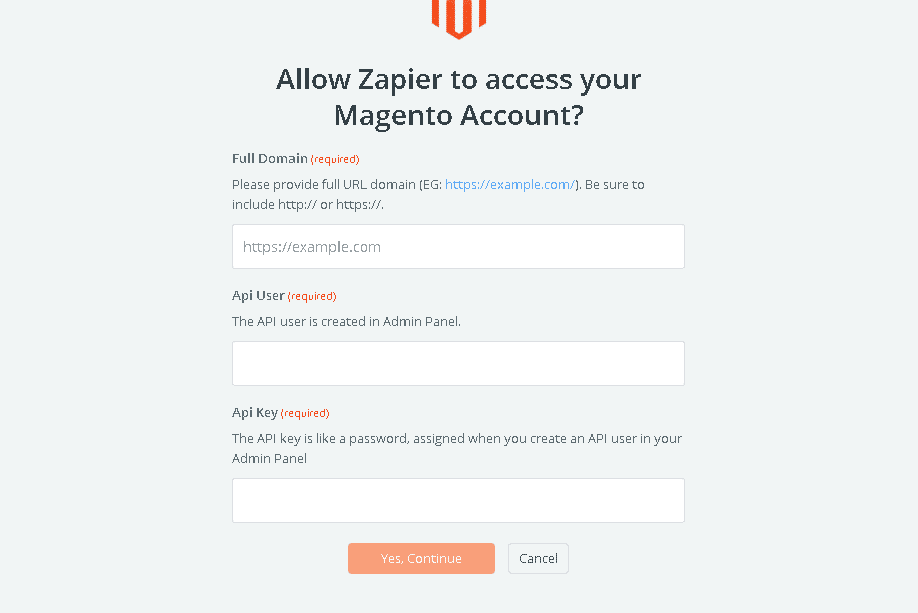Click the required marker beside Api Key
This screenshot has height=613, width=918.
coord(305,414)
